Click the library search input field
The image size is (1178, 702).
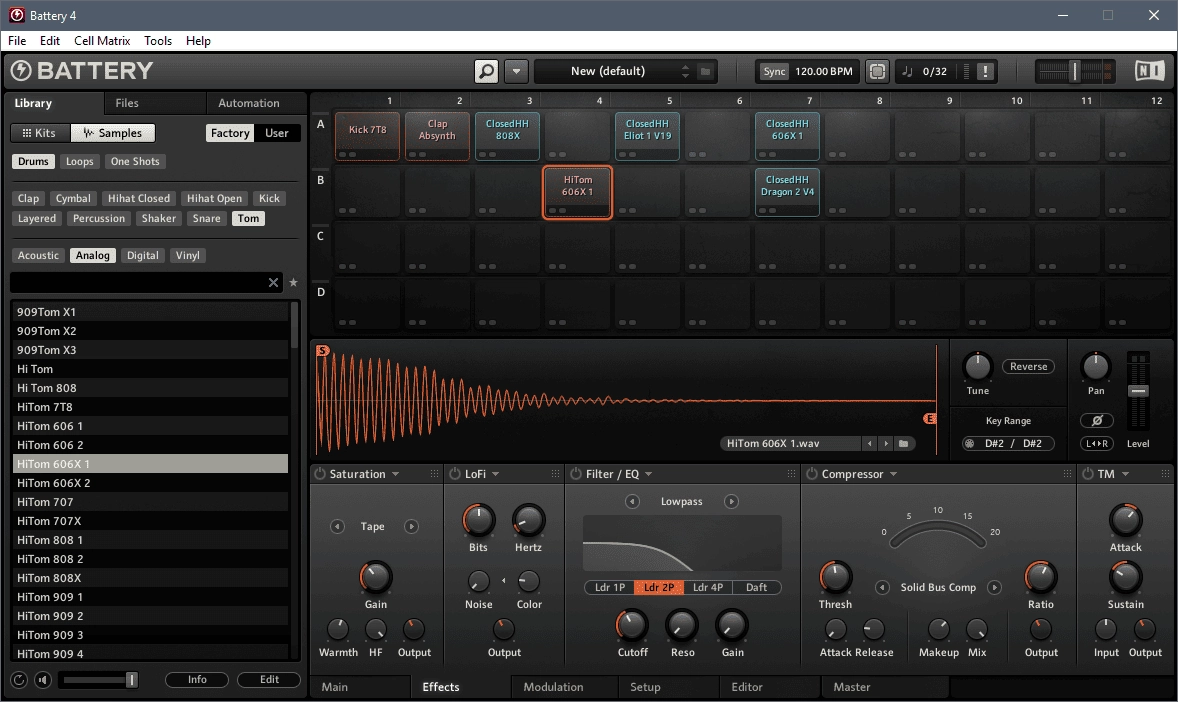140,283
